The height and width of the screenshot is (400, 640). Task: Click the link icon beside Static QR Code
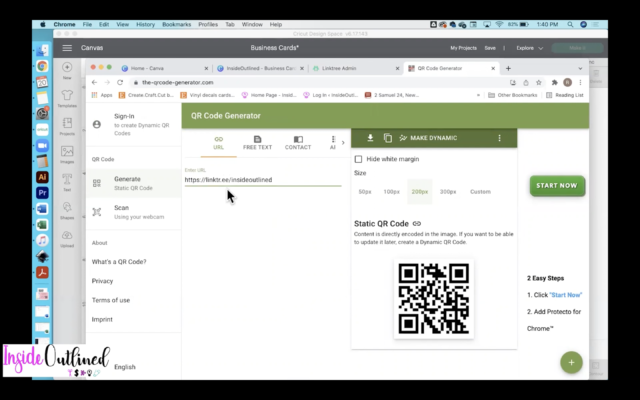click(x=417, y=223)
